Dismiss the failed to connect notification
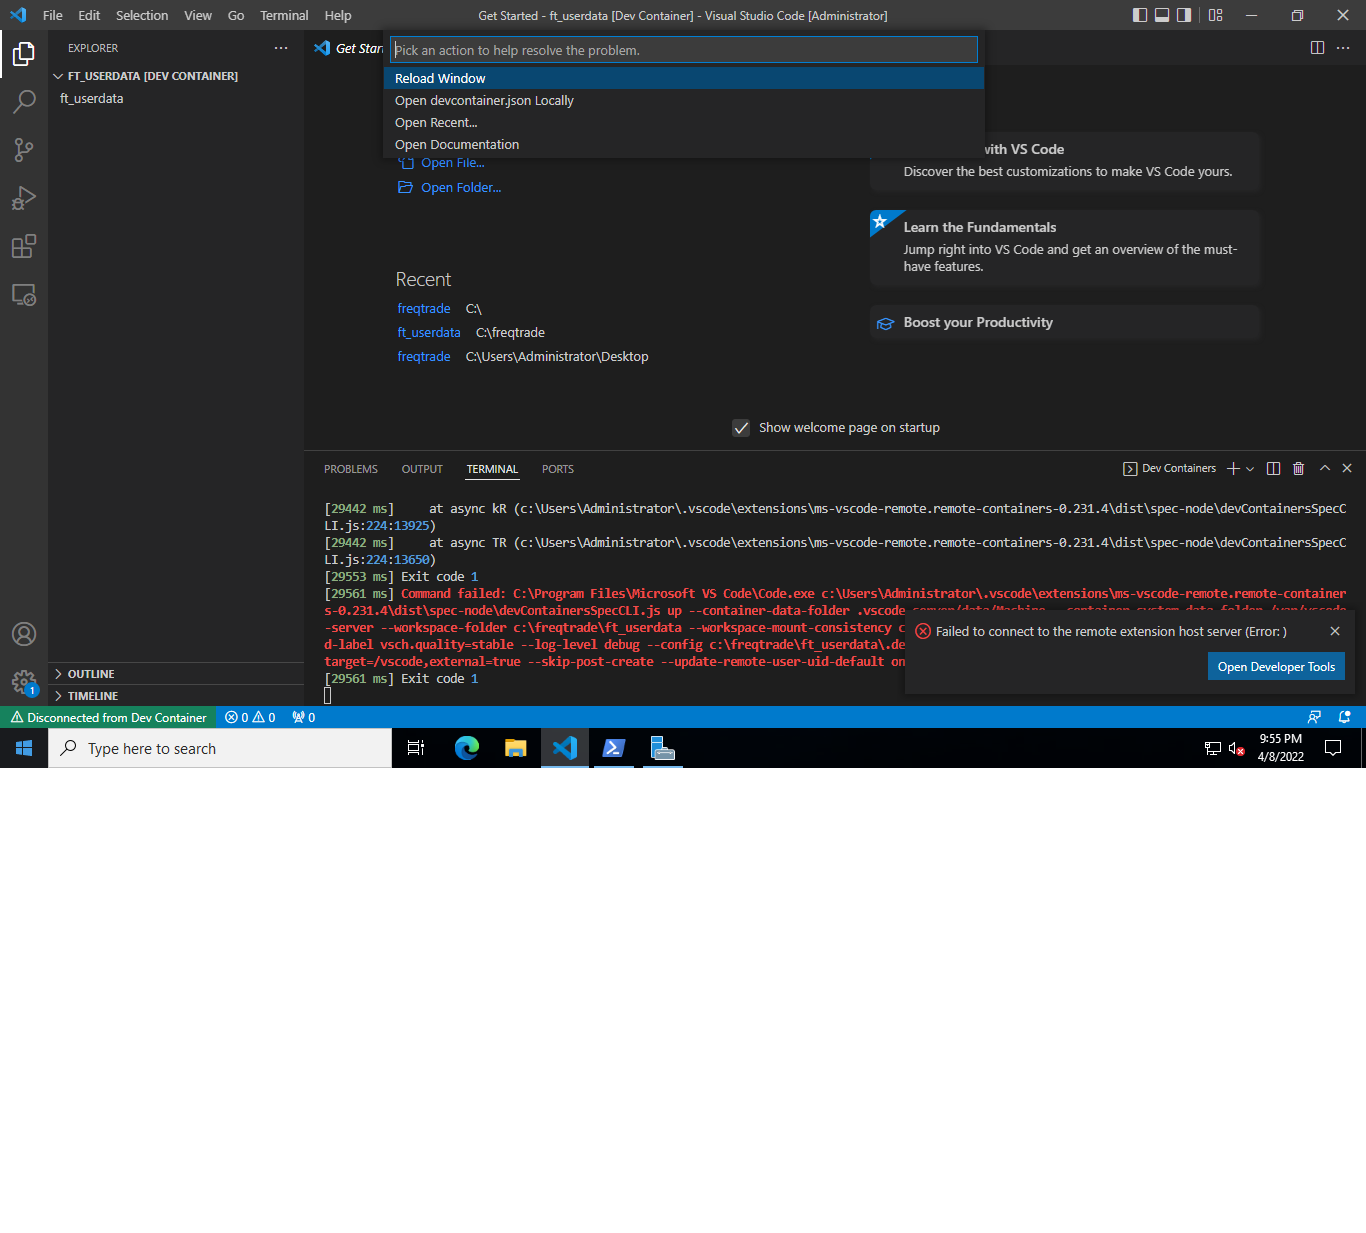 [x=1335, y=631]
